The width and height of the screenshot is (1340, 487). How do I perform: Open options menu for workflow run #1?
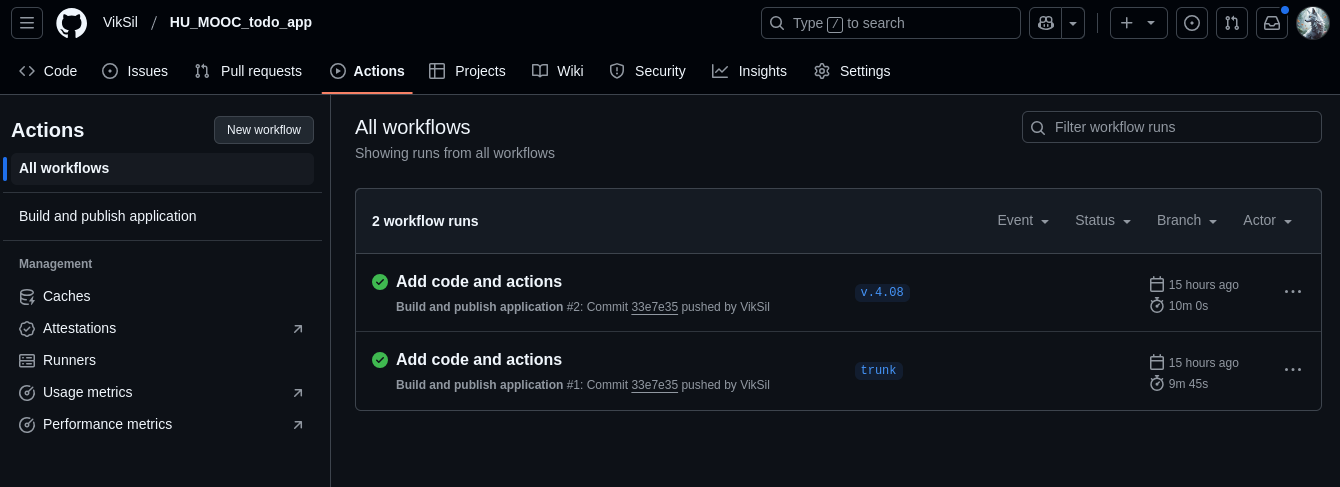(x=1293, y=370)
